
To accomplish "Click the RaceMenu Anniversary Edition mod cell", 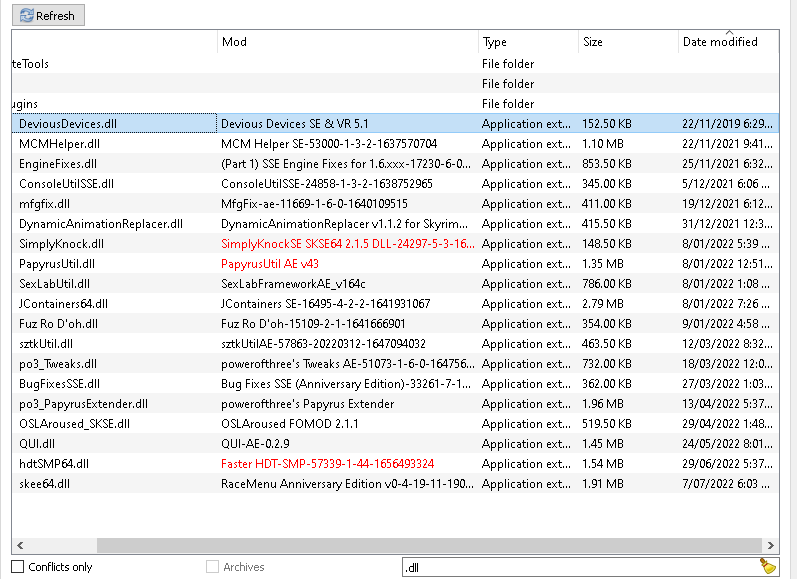I will click(x=347, y=484).
